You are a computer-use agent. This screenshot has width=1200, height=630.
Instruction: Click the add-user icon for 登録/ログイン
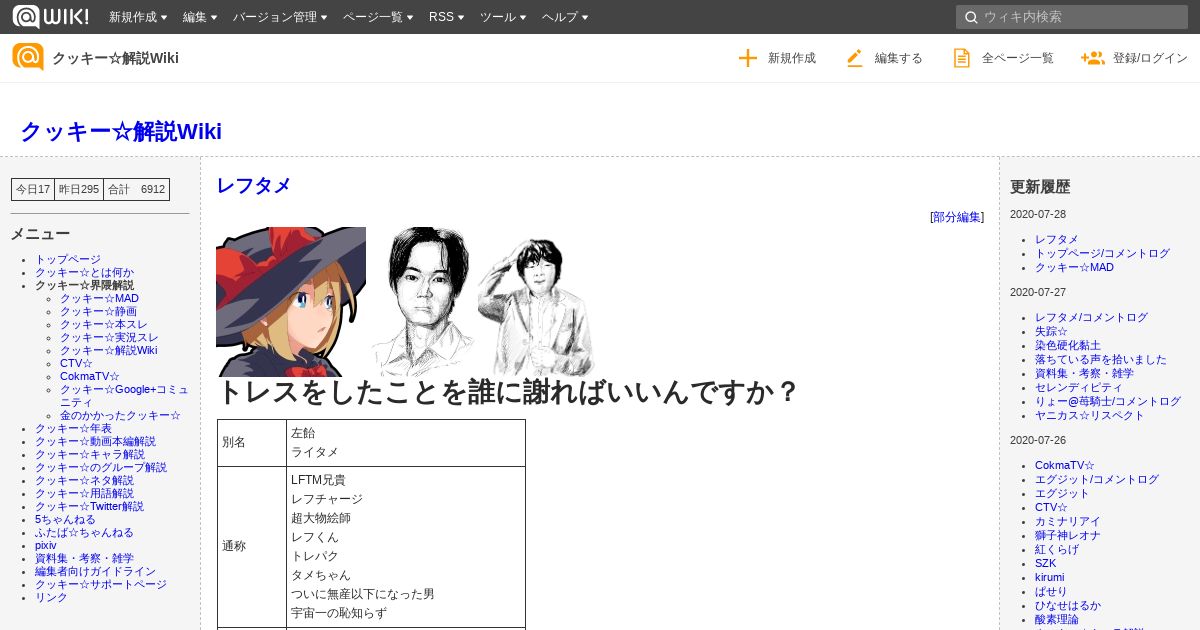coord(1092,58)
